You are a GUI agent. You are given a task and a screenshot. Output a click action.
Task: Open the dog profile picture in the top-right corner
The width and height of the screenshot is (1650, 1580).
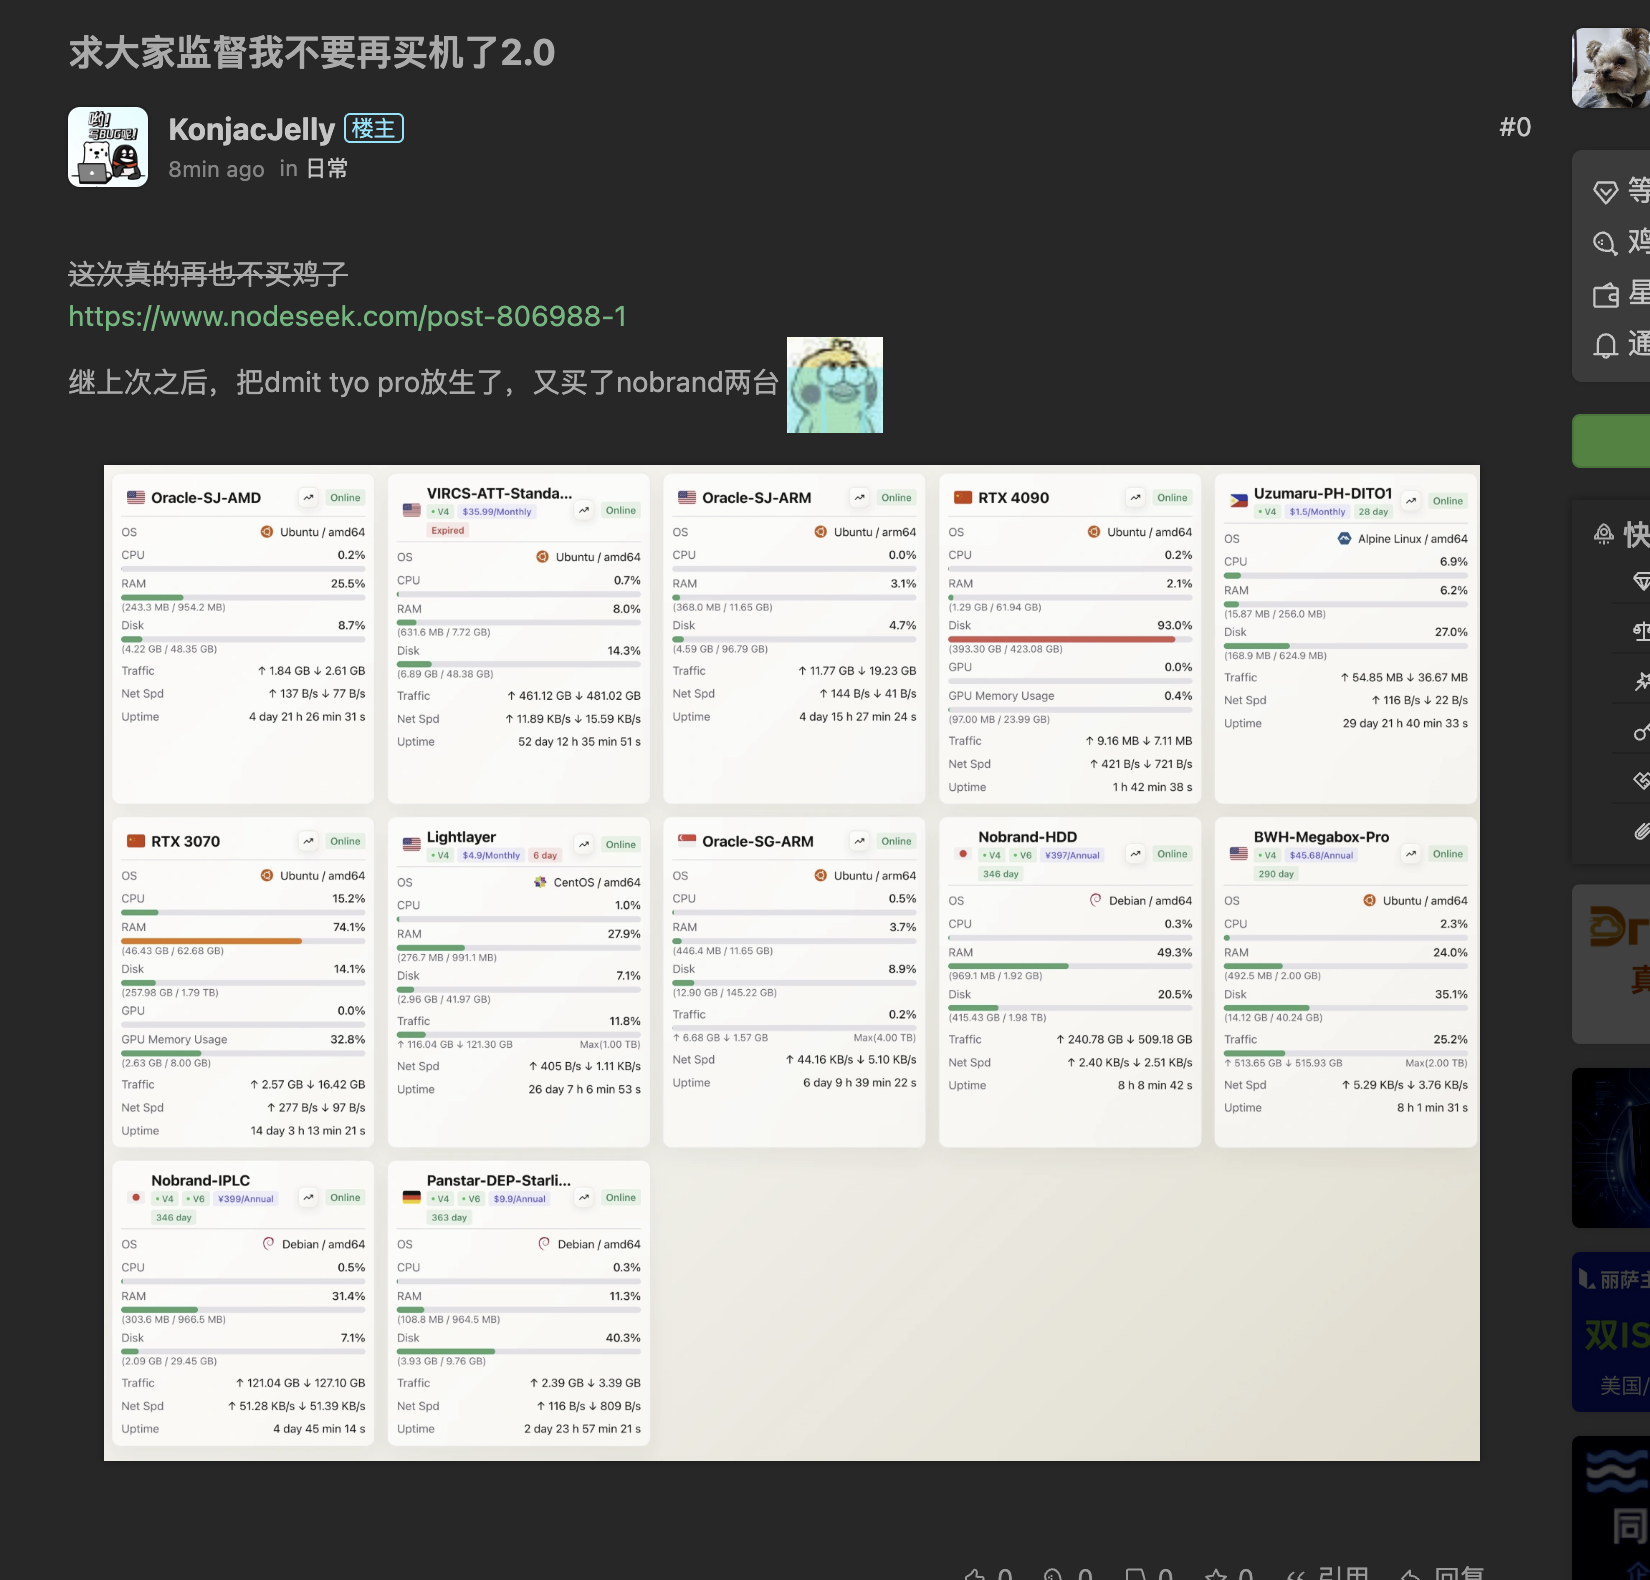[1611, 67]
